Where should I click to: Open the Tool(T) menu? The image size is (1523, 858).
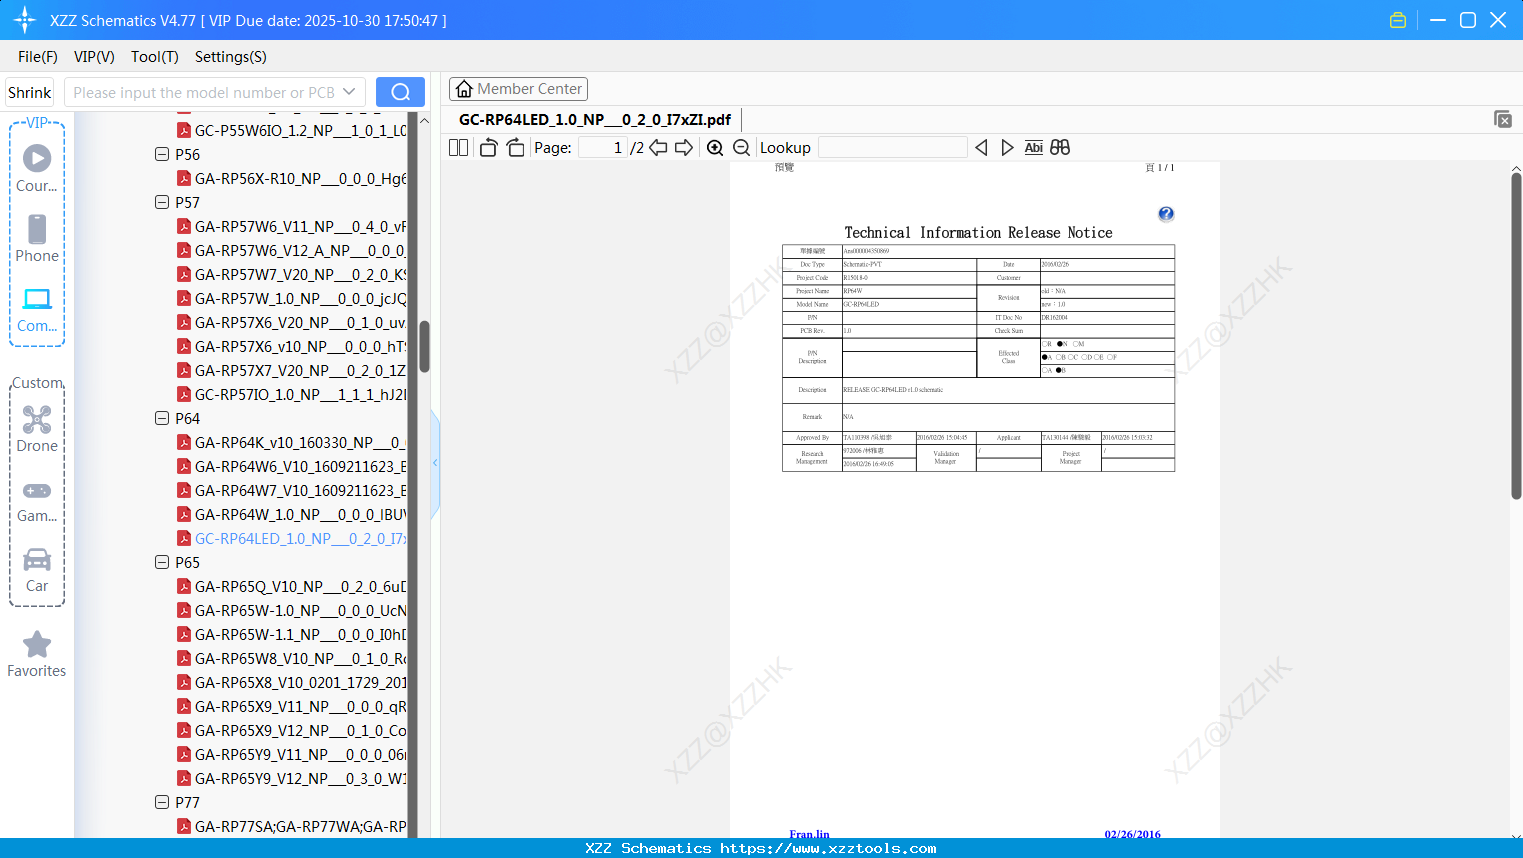[155, 56]
